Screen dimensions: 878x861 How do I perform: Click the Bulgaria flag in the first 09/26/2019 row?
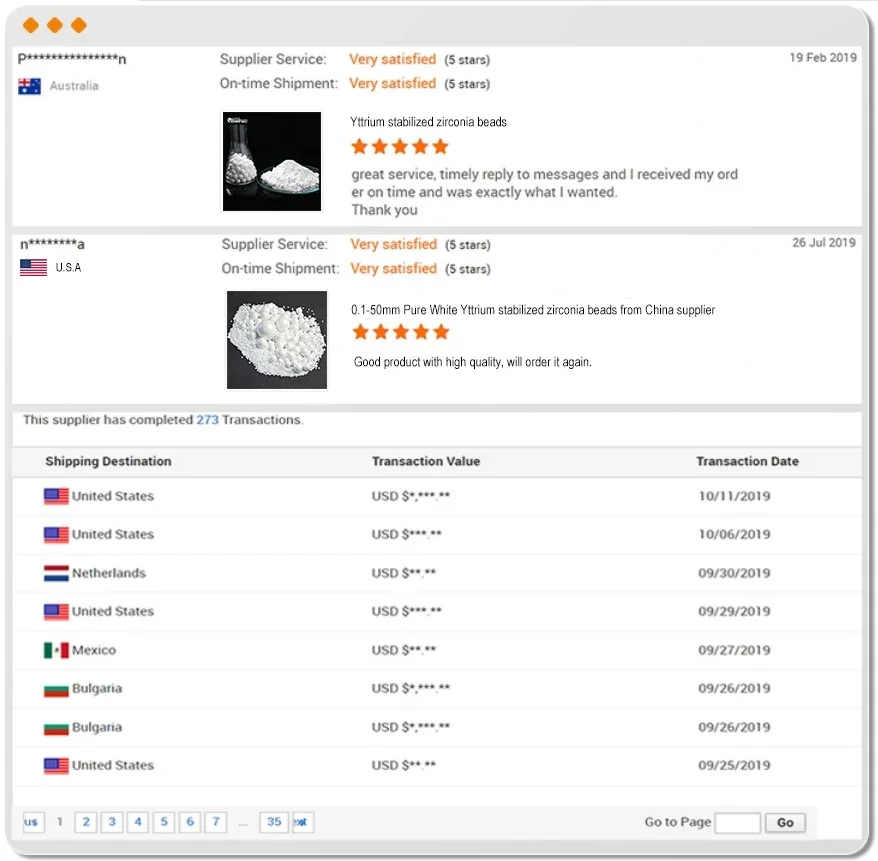tap(56, 690)
